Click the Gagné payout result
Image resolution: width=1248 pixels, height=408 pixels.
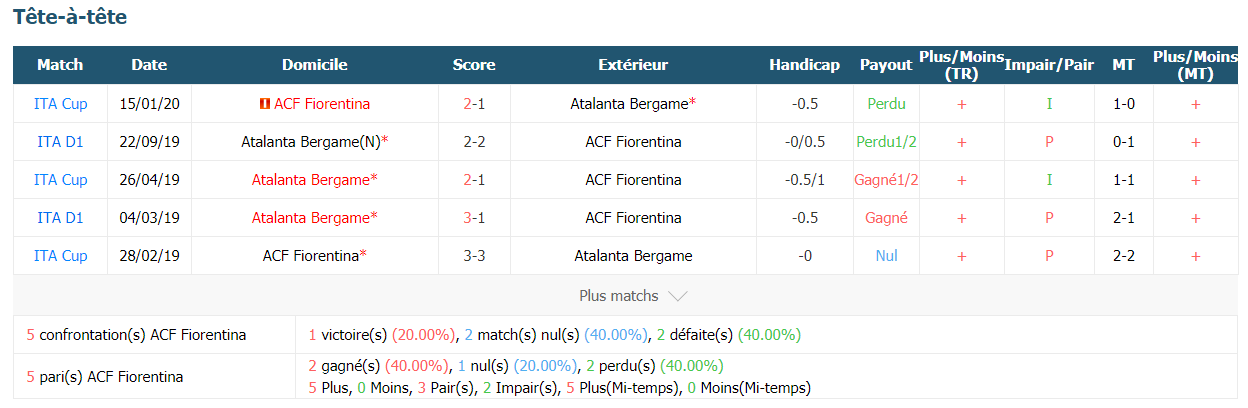coord(886,218)
